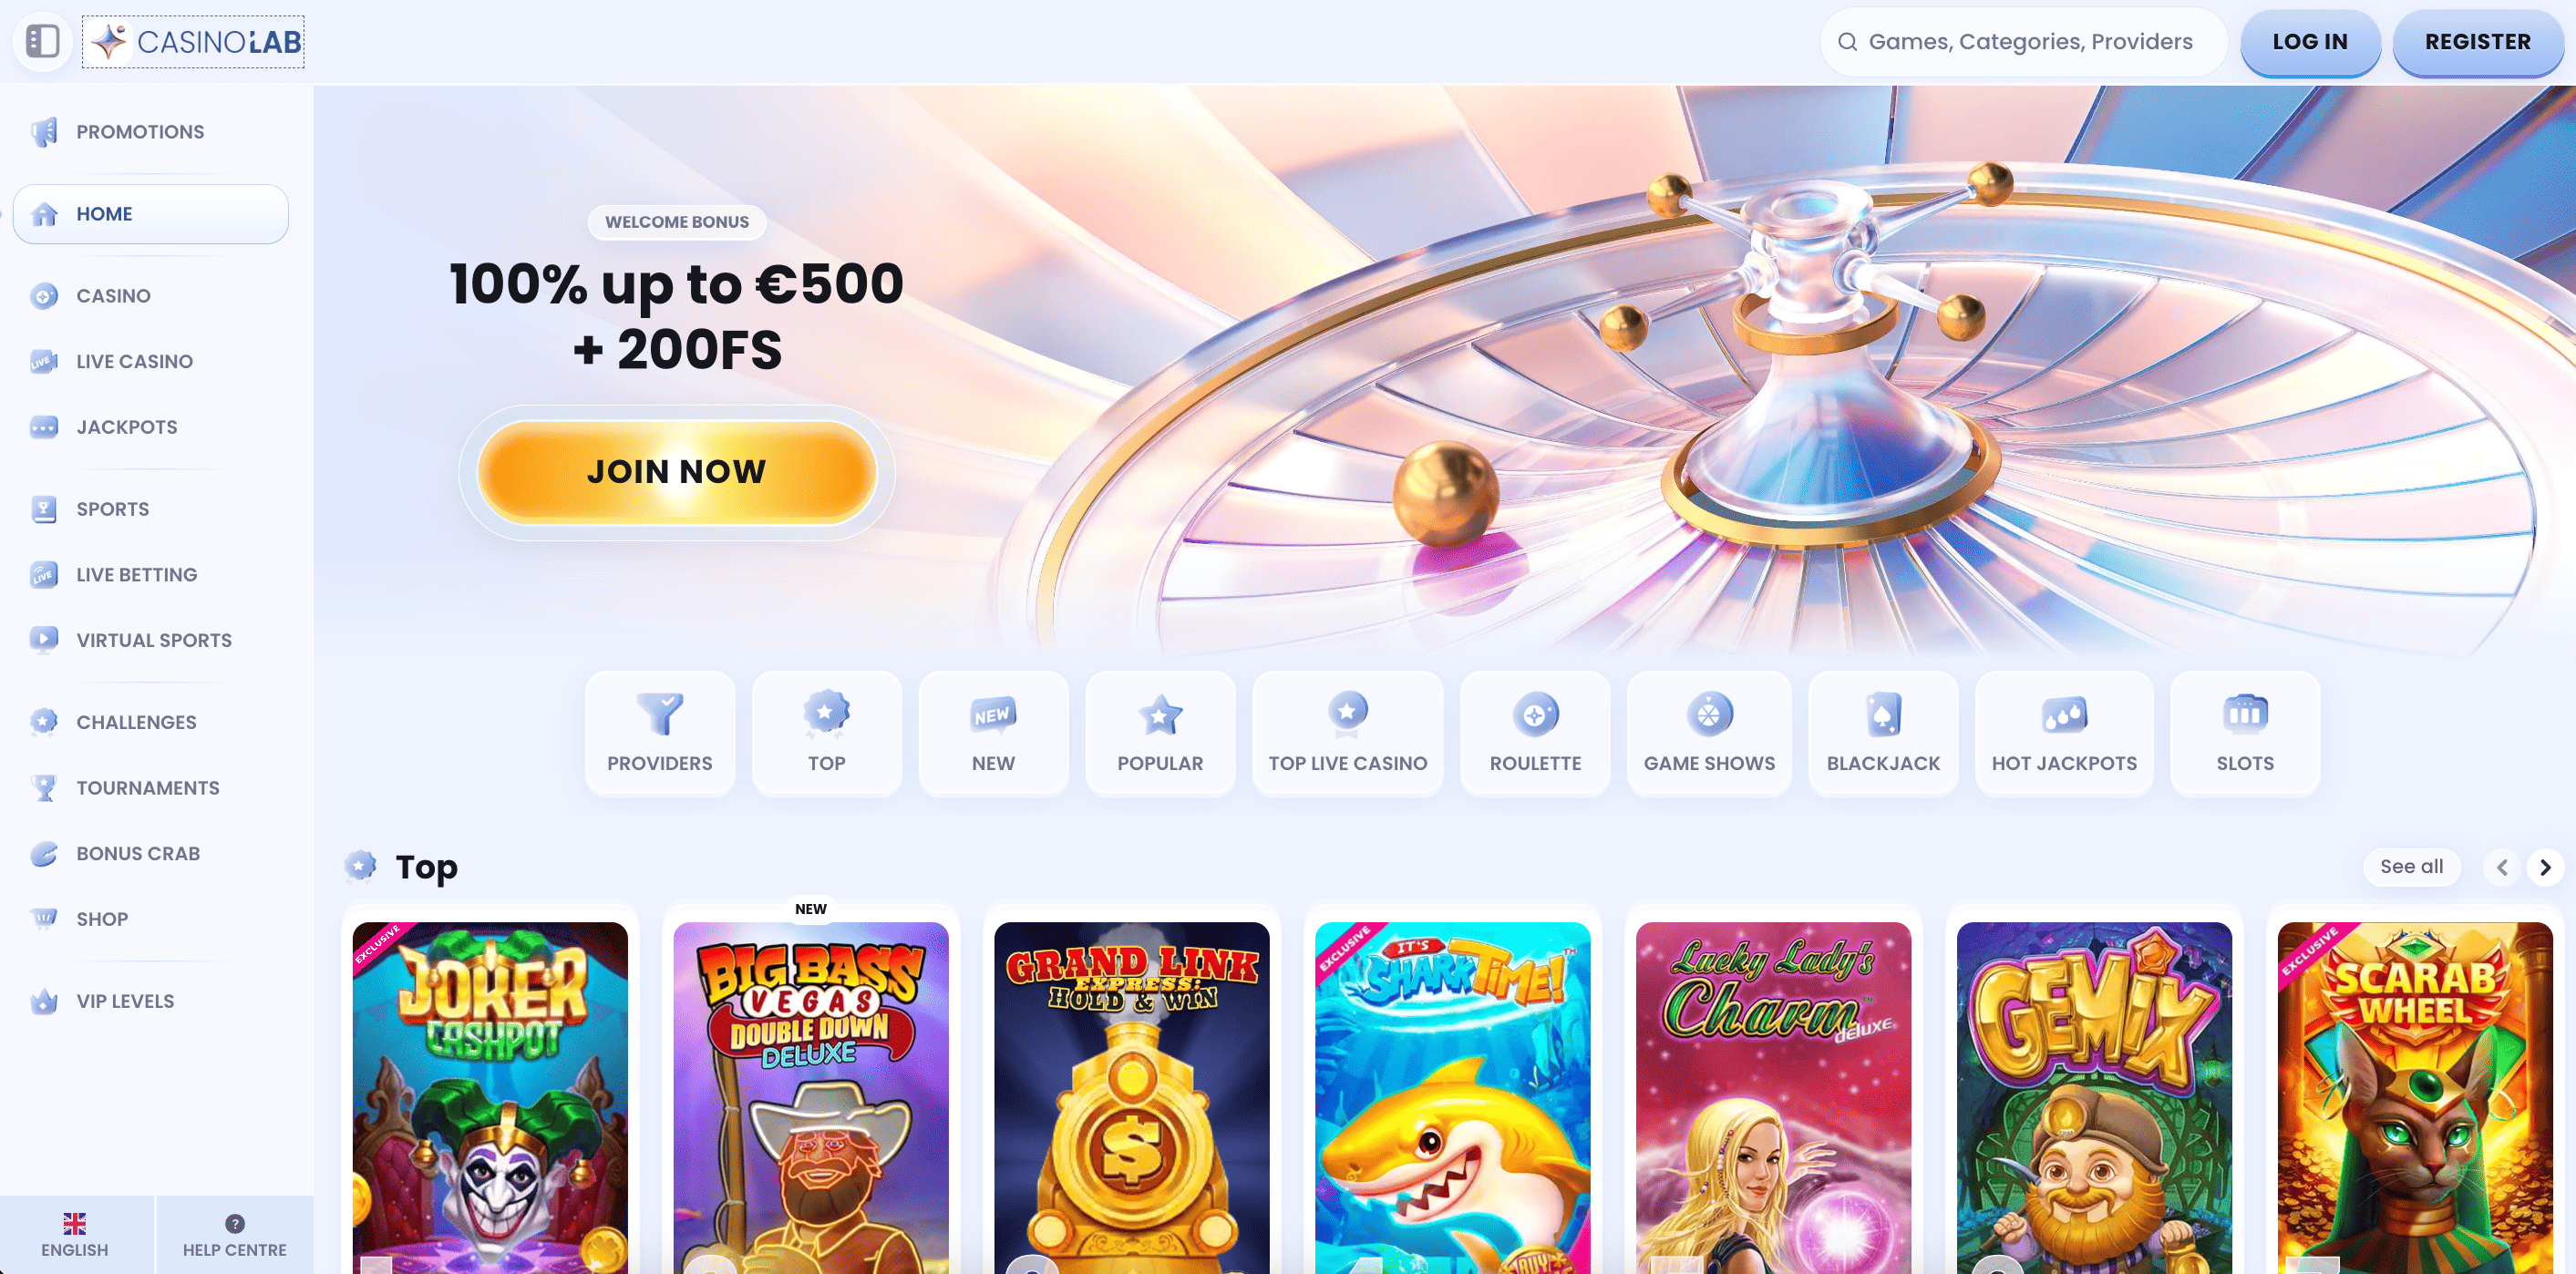
Task: Click the JOIN NOW button
Action: 677,472
